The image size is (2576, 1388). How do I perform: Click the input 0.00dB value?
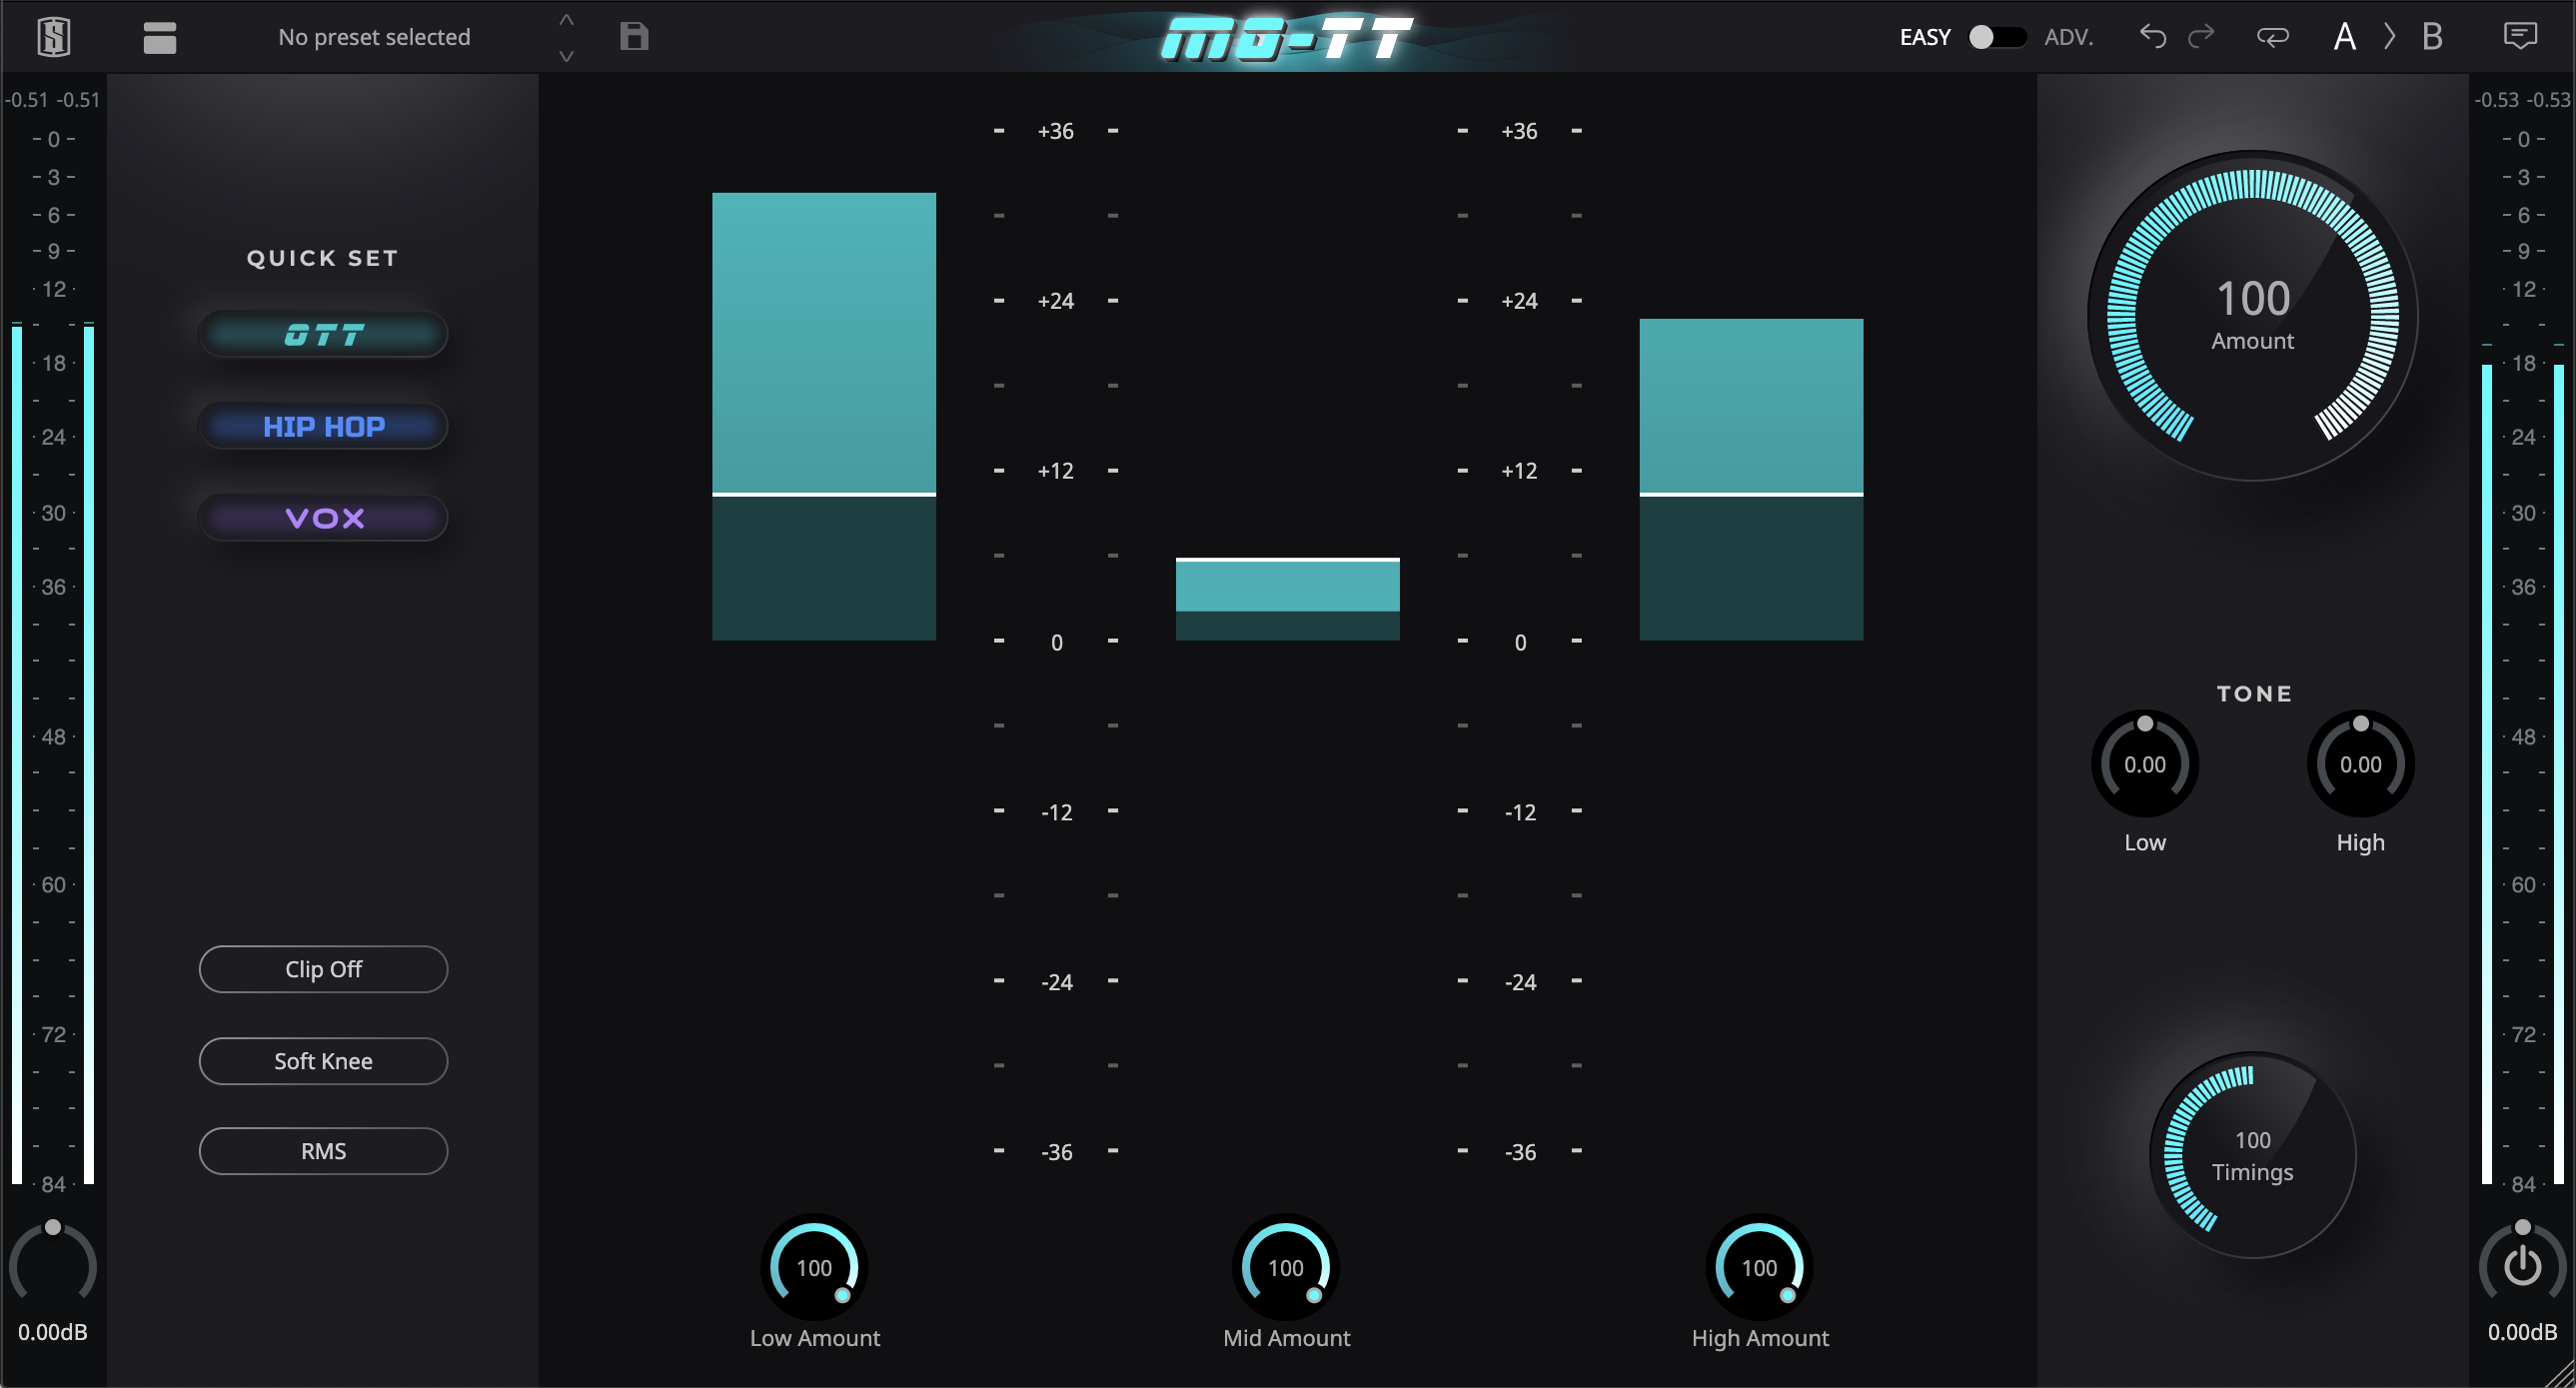[53, 1332]
